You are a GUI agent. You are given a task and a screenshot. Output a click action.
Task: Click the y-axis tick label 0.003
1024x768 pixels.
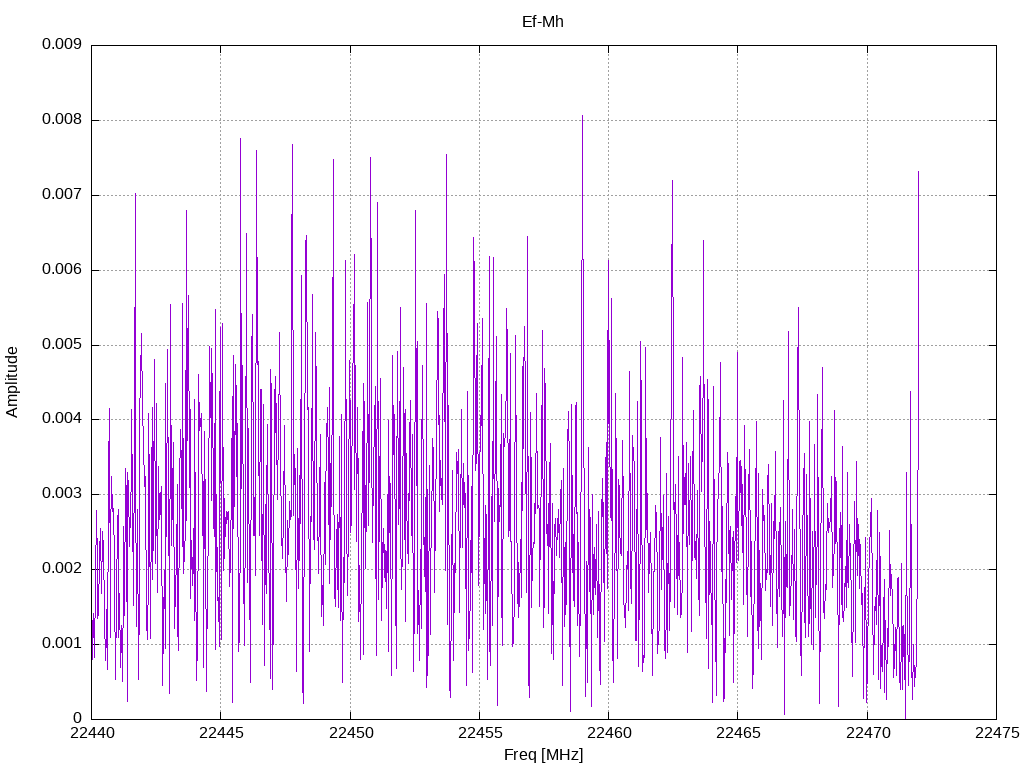pyautogui.click(x=62, y=493)
